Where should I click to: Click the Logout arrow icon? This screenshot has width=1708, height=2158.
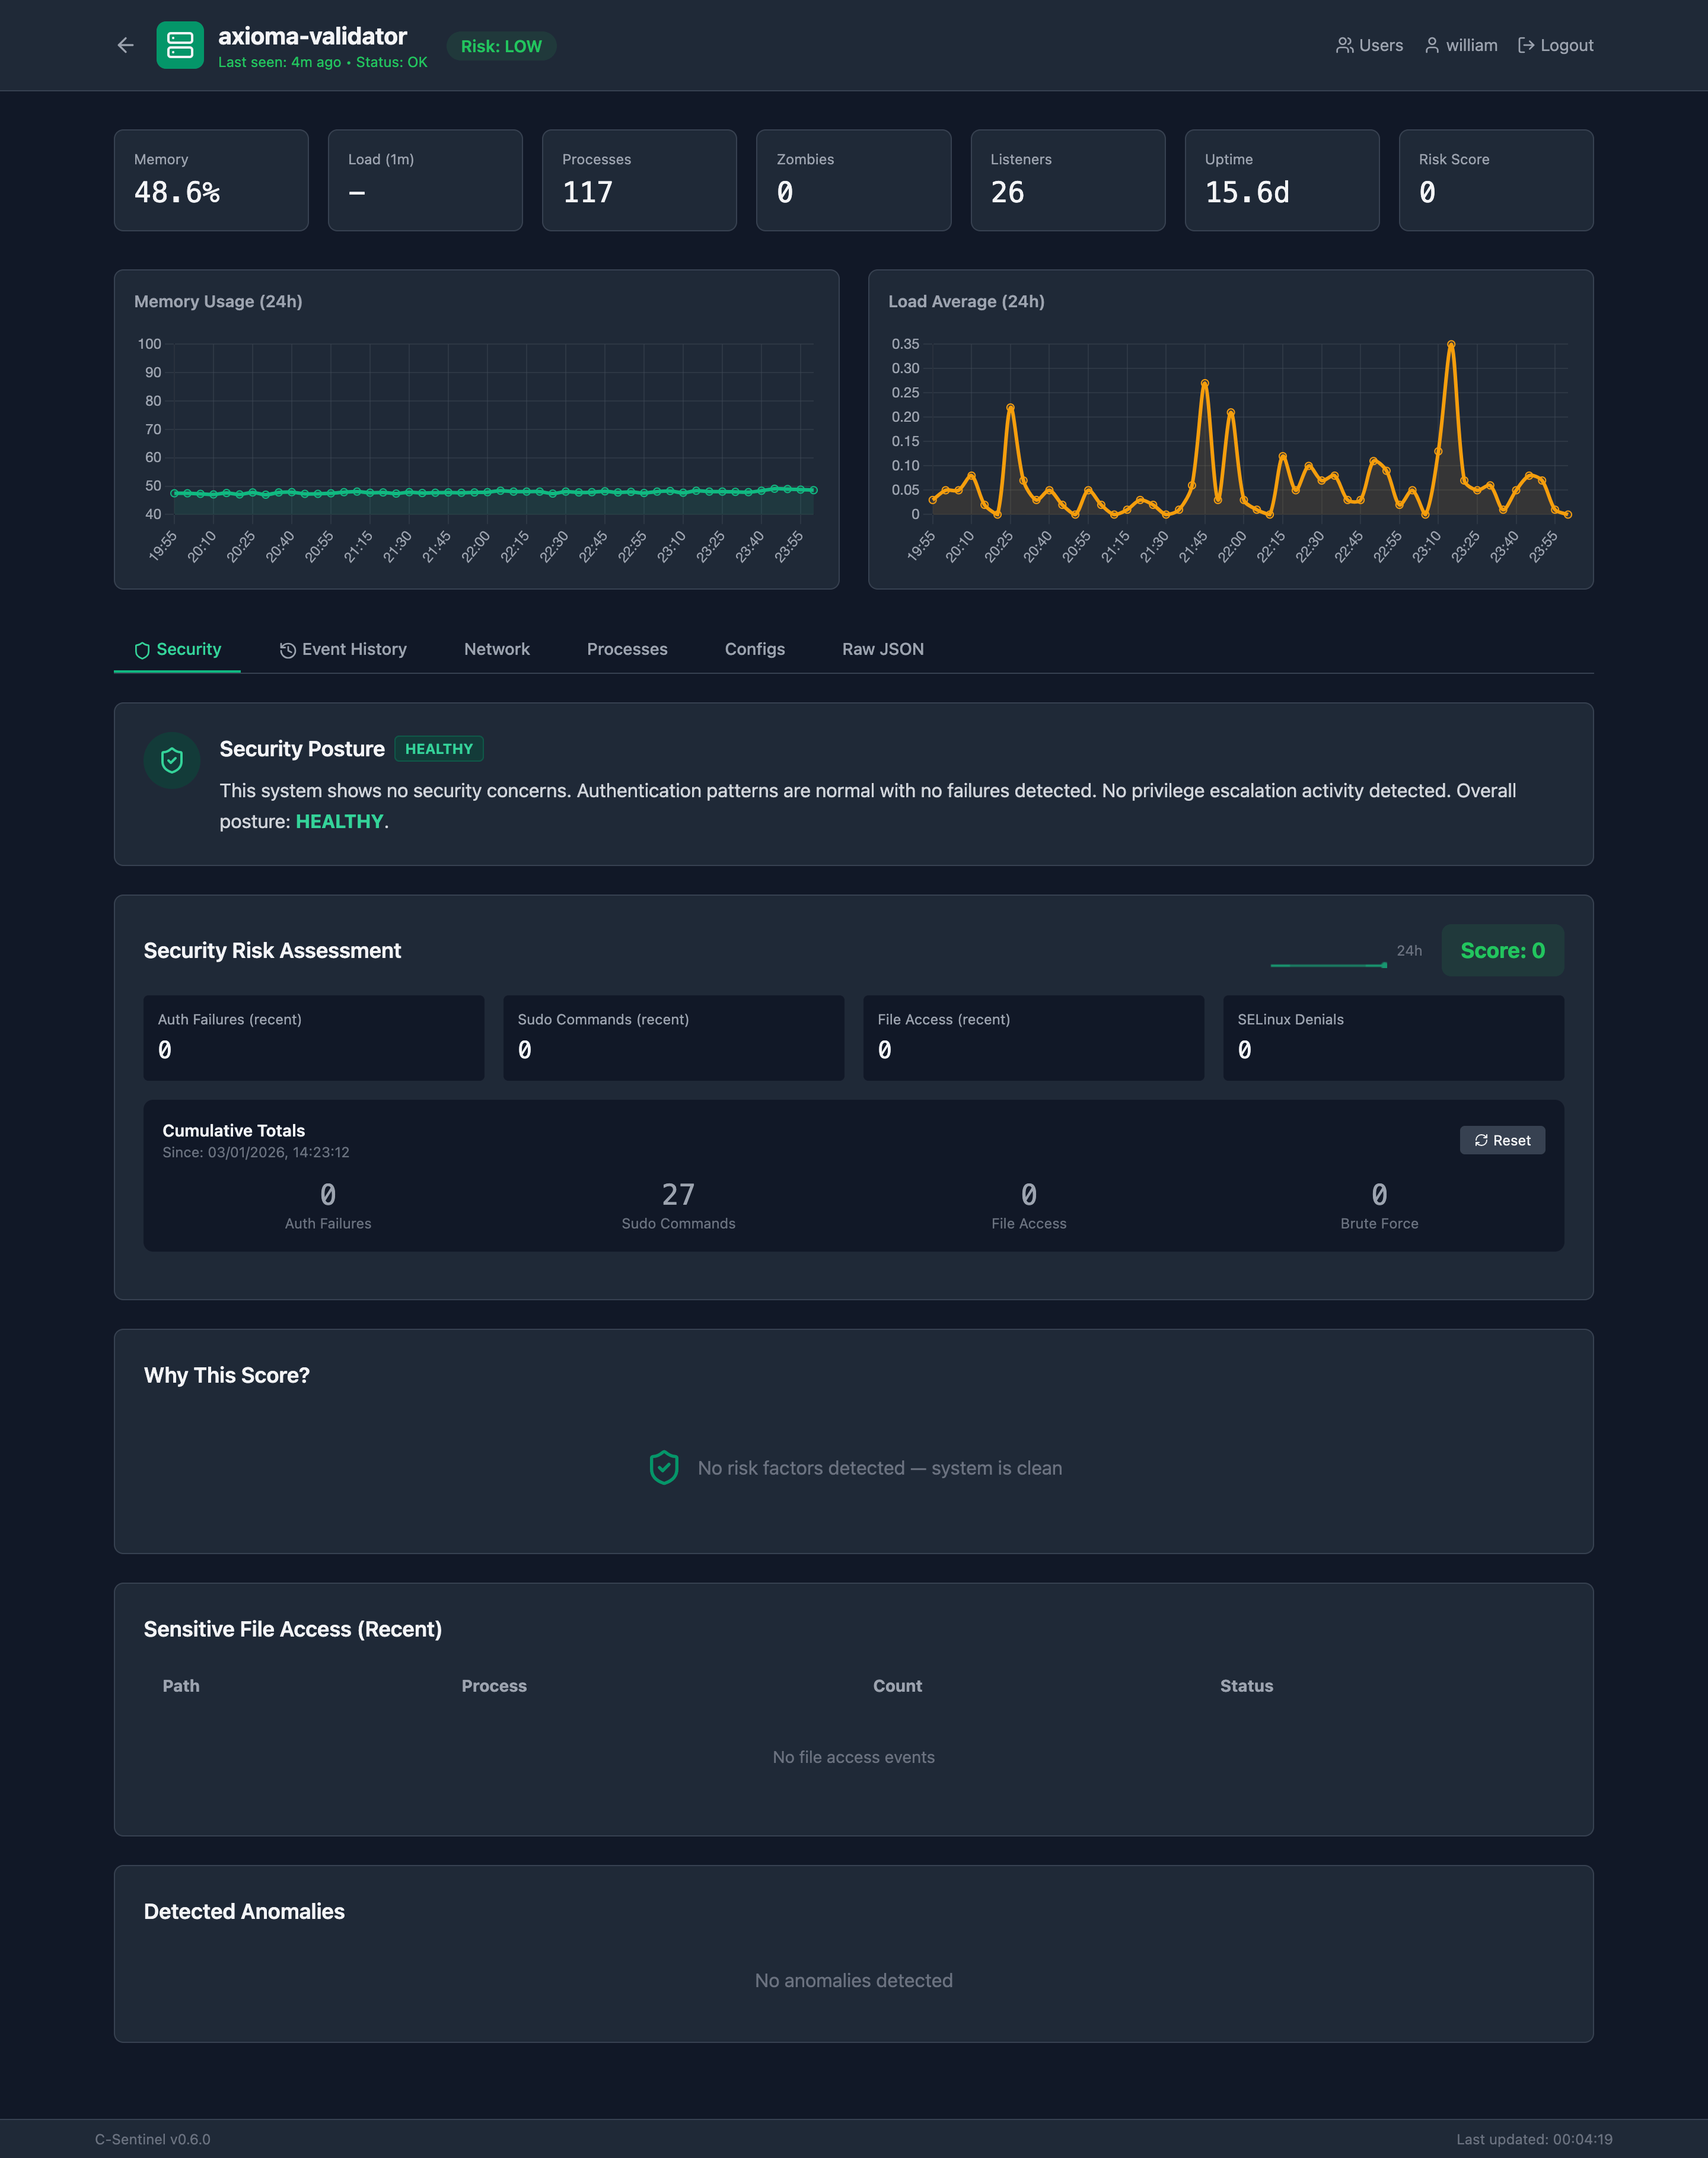point(1525,45)
